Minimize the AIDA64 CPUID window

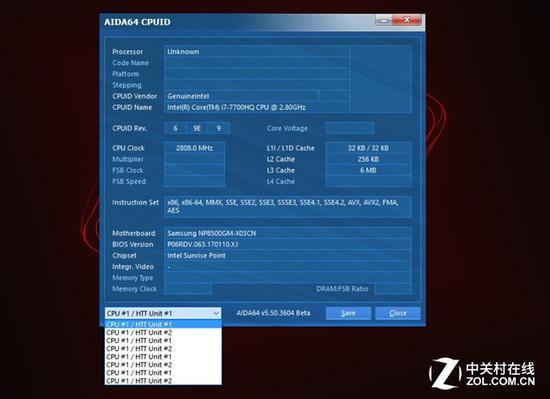[384, 20]
